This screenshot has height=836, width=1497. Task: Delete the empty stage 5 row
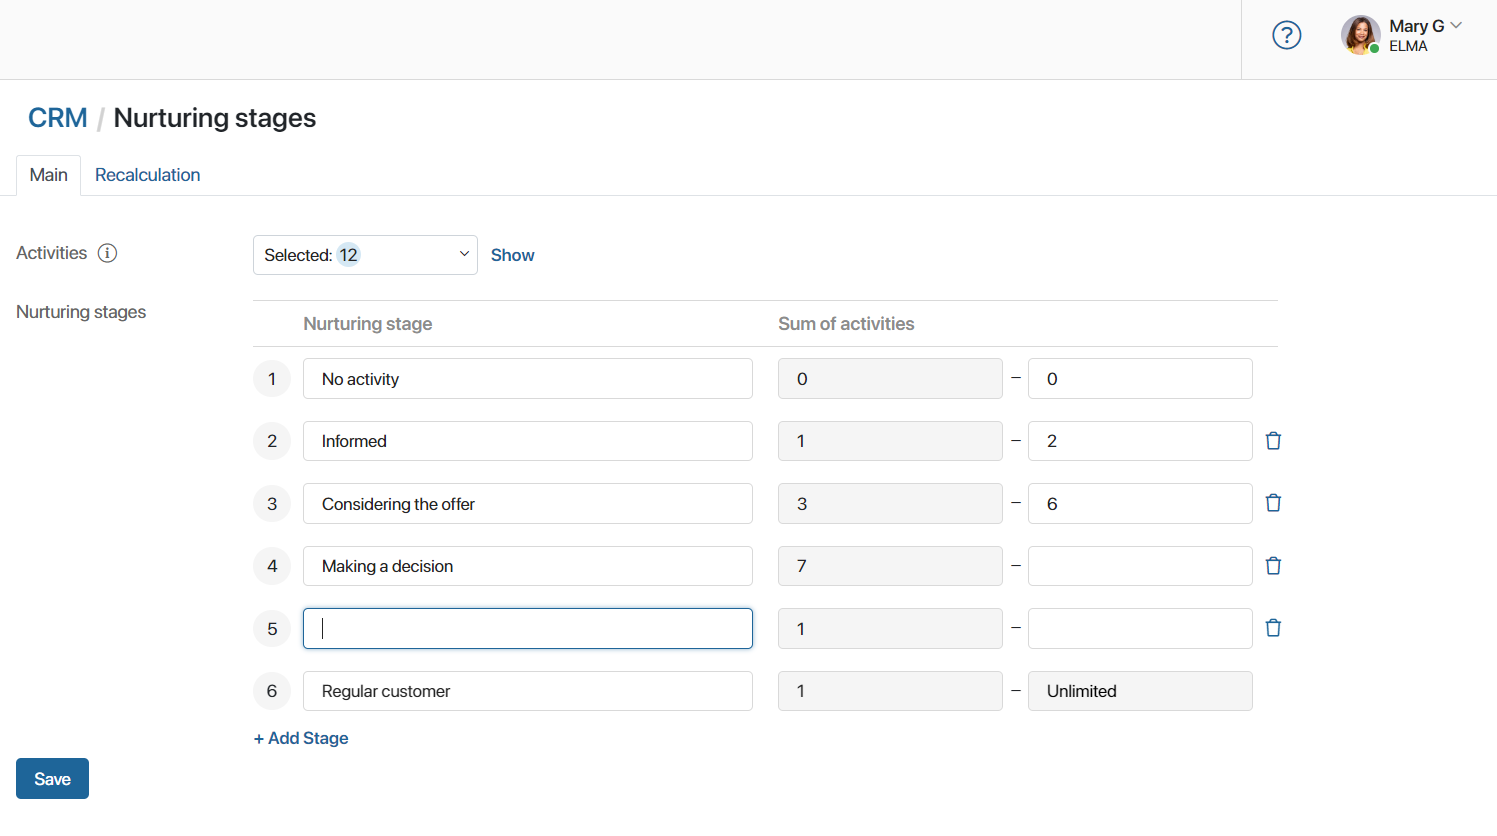[1273, 628]
